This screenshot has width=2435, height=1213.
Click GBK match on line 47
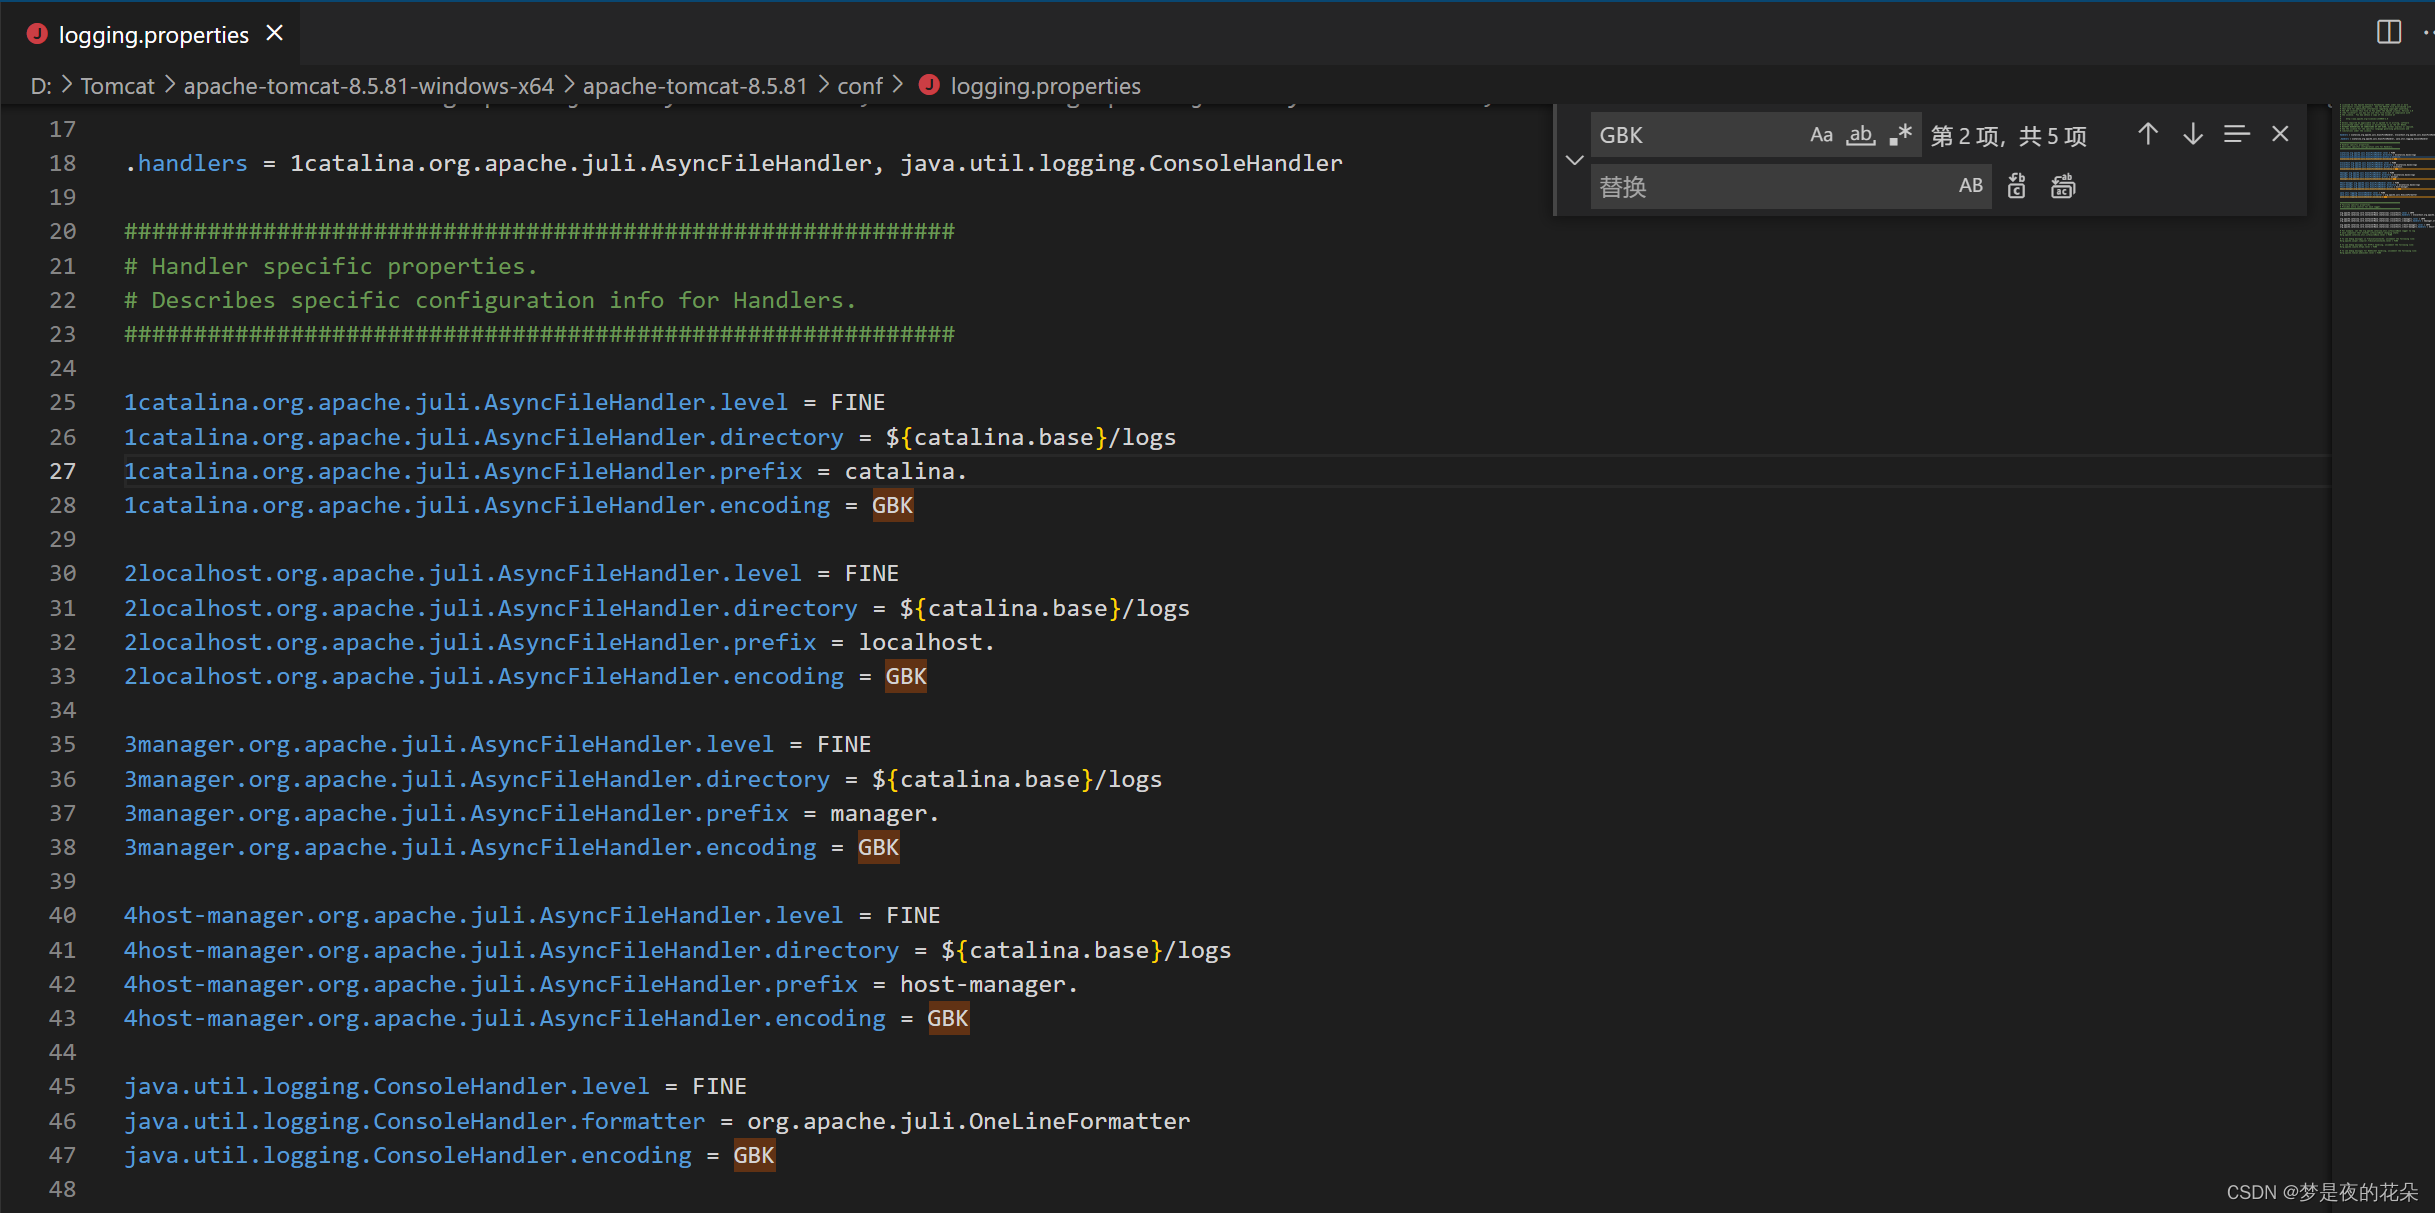point(754,1155)
